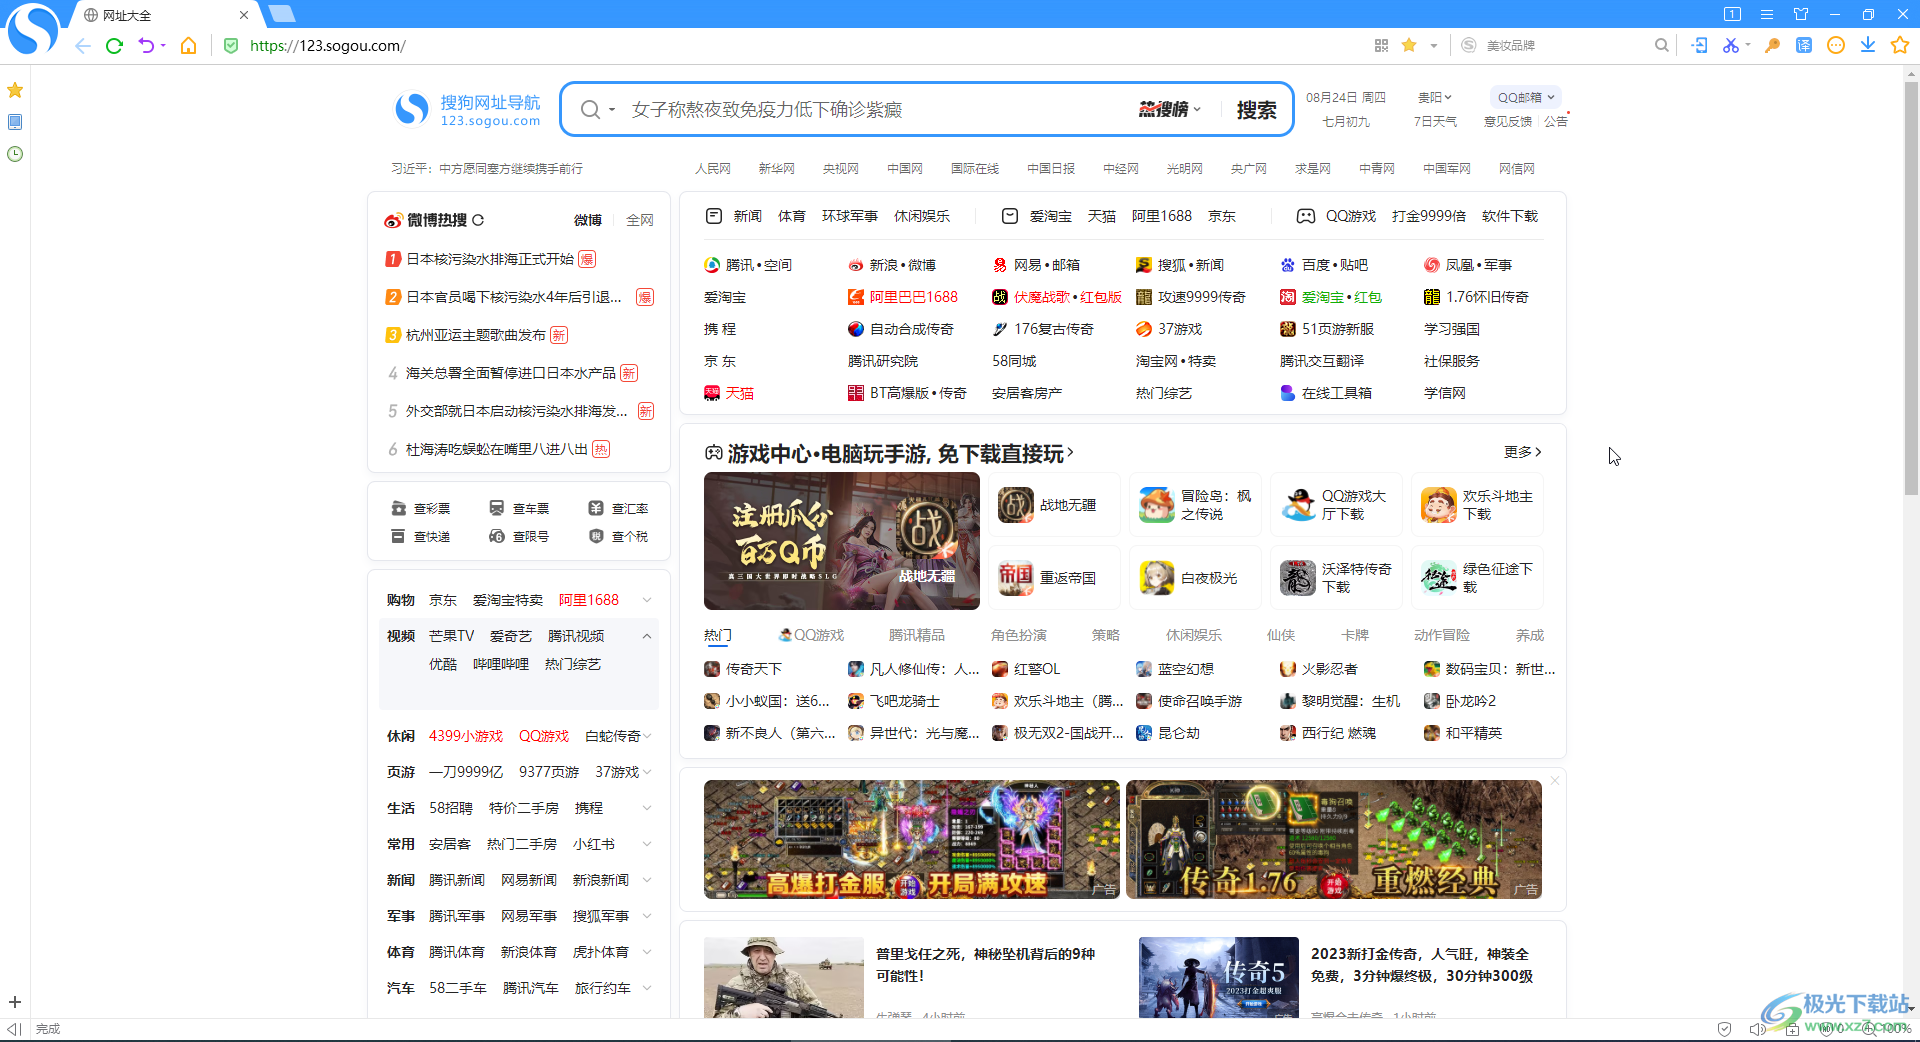Open the 查快递 courier lookup
Image resolution: width=1920 pixels, height=1042 pixels.
coord(421,536)
